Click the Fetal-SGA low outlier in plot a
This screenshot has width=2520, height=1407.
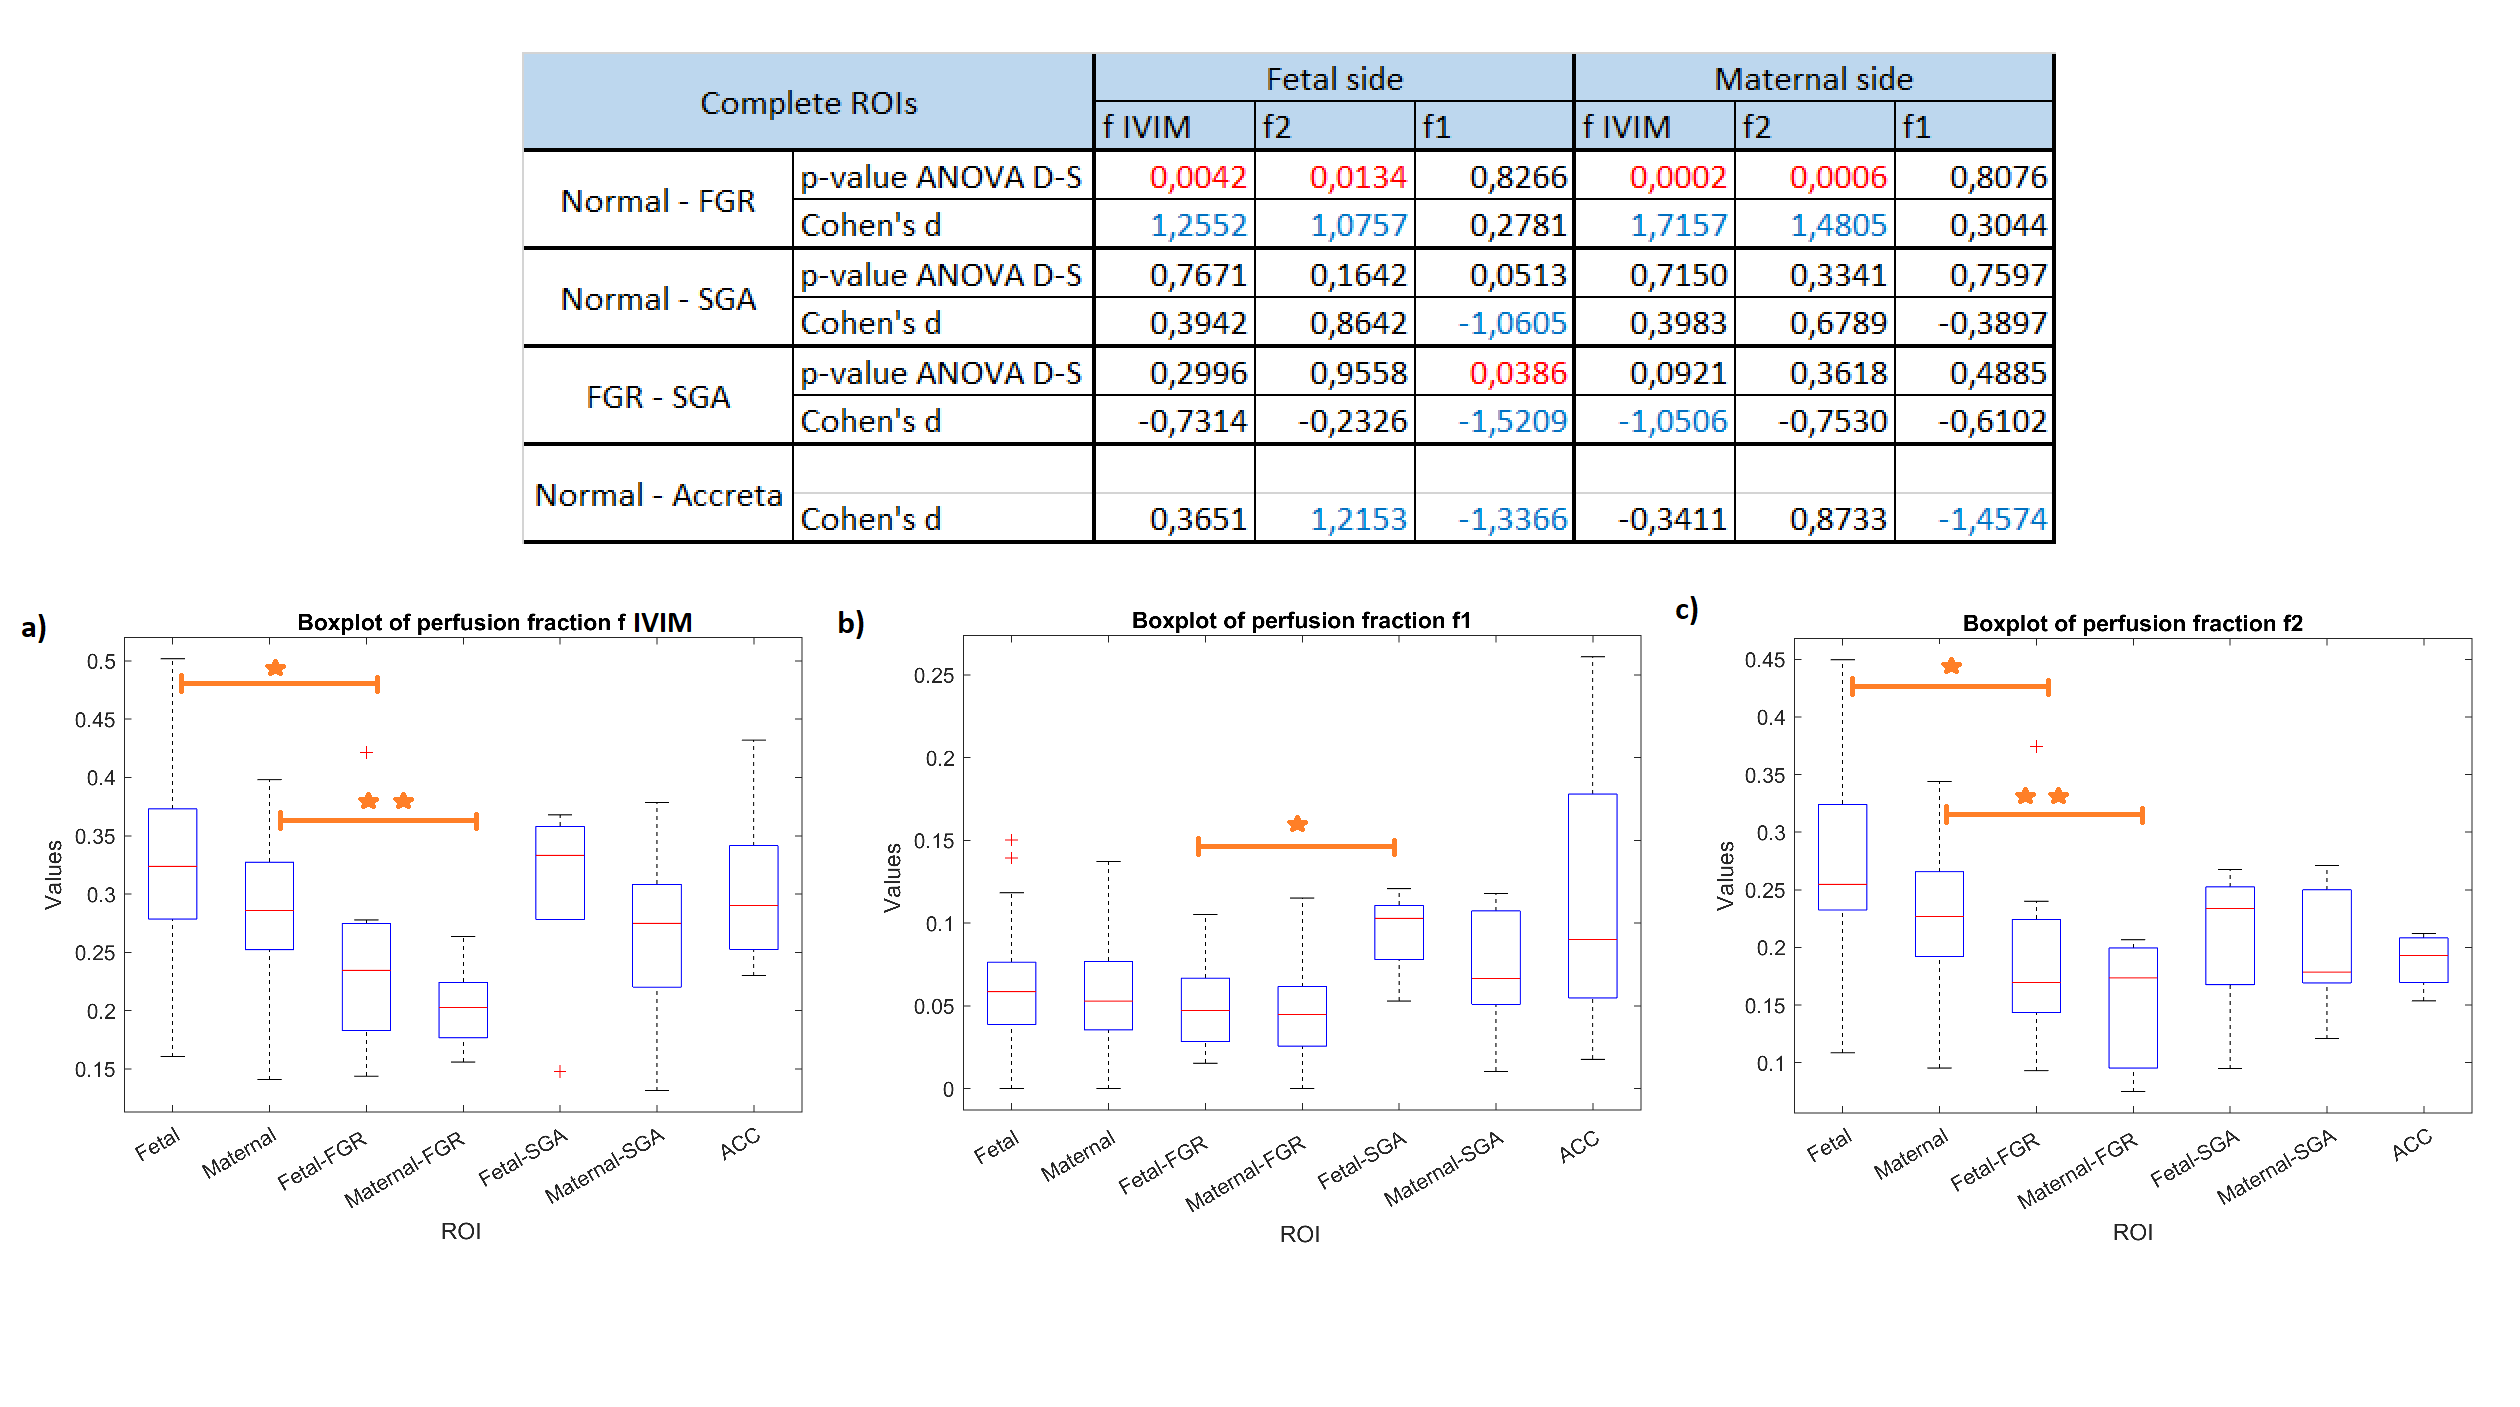click(x=560, y=1071)
